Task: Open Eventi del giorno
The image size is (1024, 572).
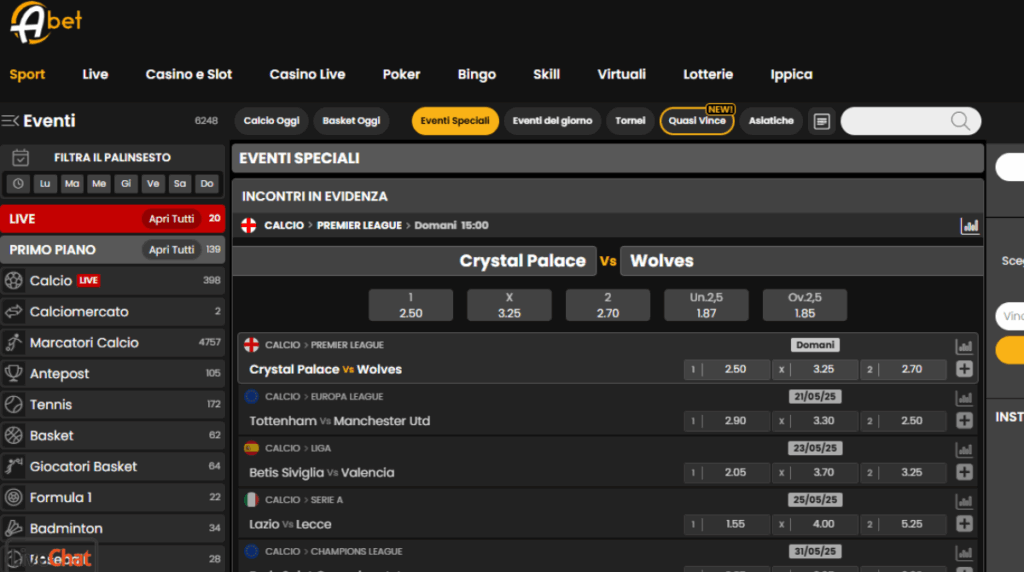Action: tap(552, 121)
